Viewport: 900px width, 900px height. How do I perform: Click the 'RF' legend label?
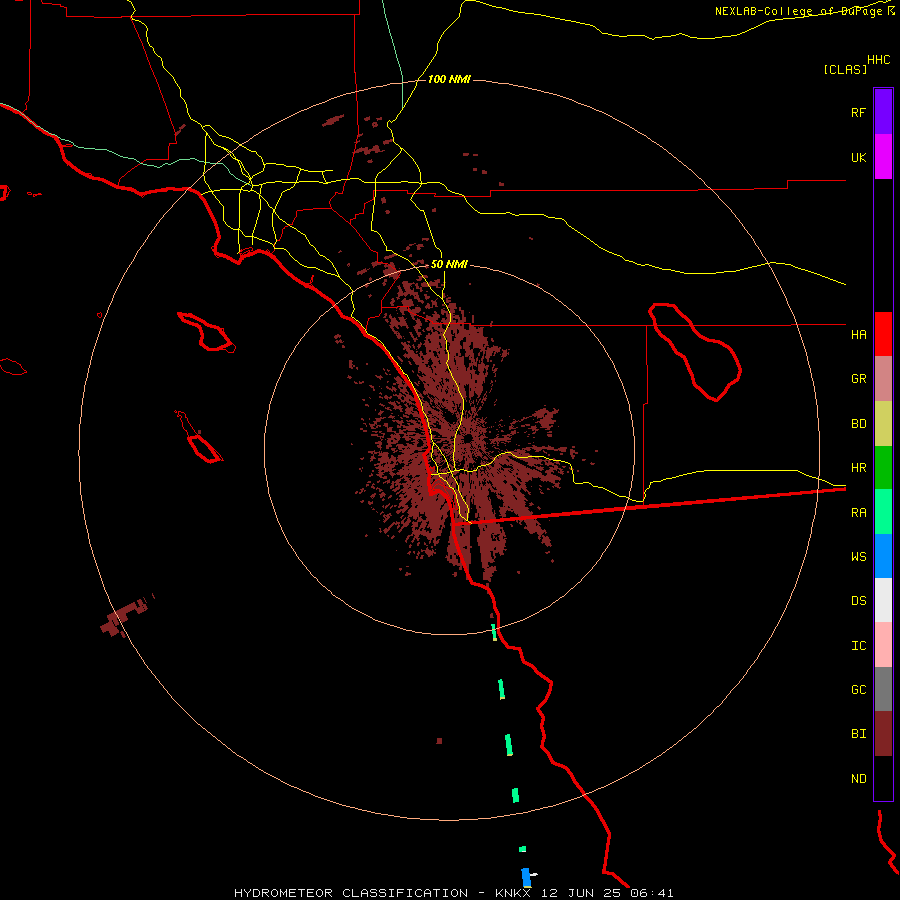(858, 112)
